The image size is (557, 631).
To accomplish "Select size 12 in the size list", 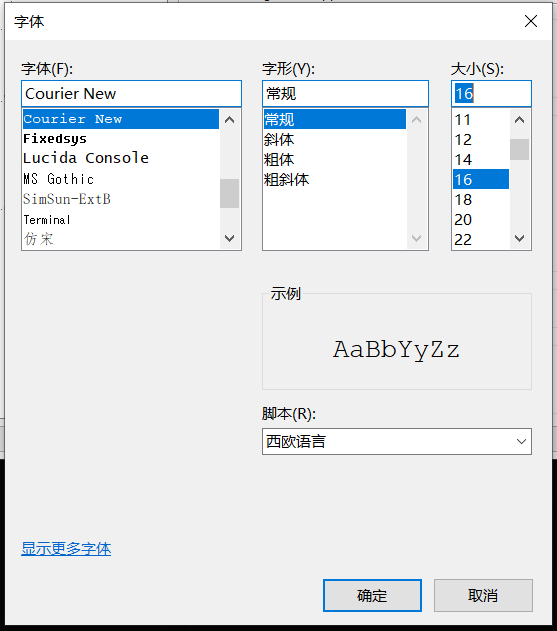I will [x=481, y=140].
